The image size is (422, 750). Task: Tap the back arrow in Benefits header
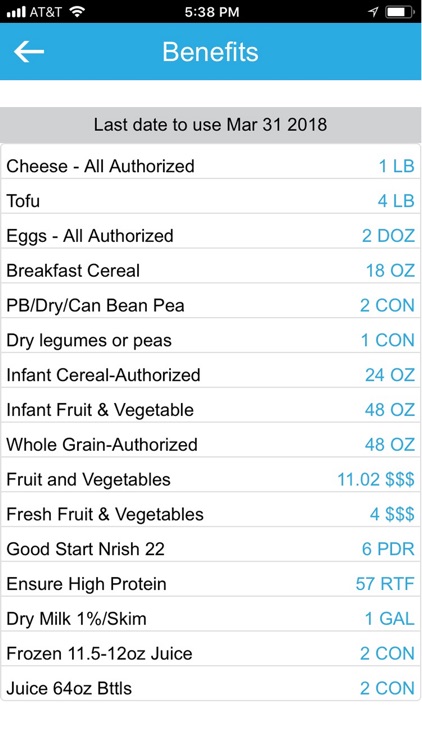(29, 52)
